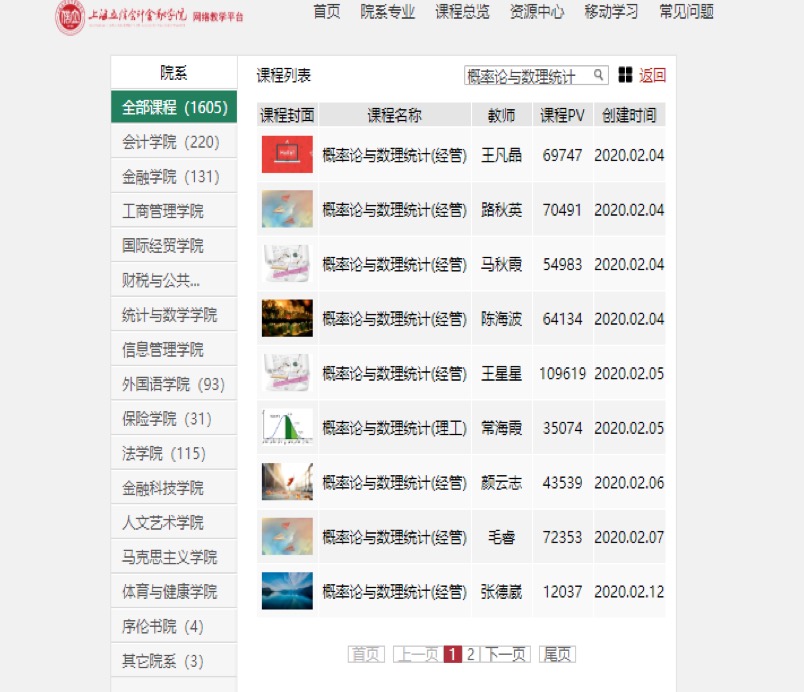The width and height of the screenshot is (804, 692).
Task: Select 全部课程 (1605) category
Action: click(174, 107)
